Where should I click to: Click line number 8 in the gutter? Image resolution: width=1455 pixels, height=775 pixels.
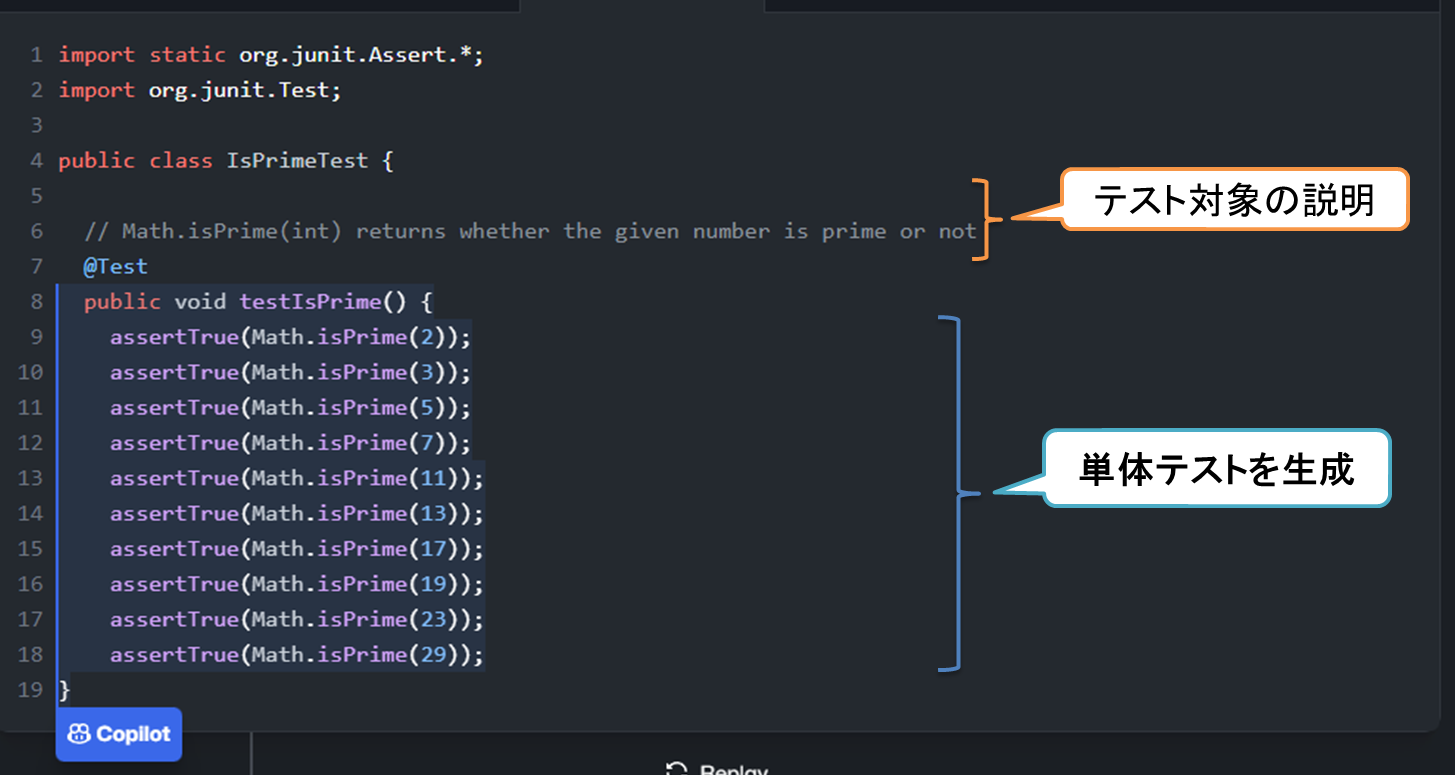pyautogui.click(x=36, y=302)
